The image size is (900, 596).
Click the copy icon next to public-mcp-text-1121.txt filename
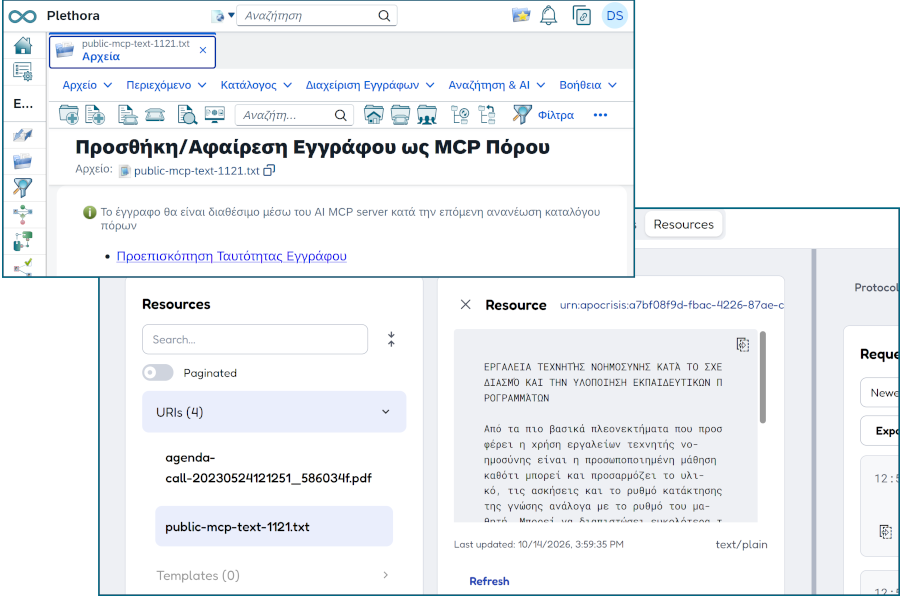click(269, 171)
